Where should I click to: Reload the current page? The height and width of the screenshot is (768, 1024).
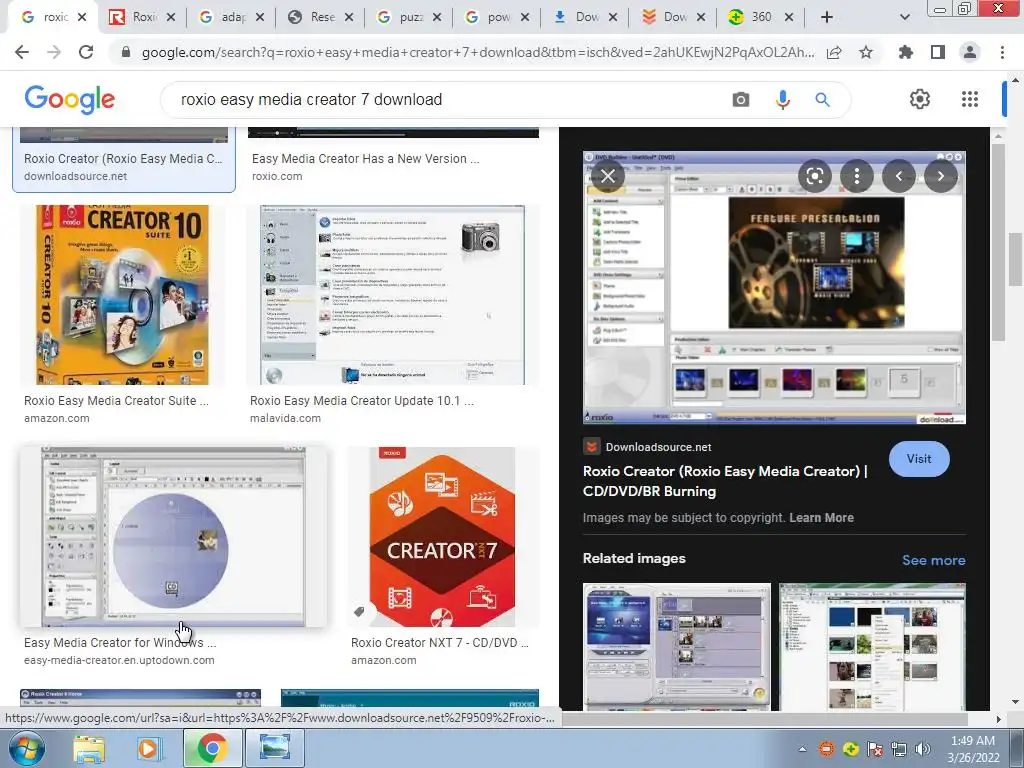[86, 52]
